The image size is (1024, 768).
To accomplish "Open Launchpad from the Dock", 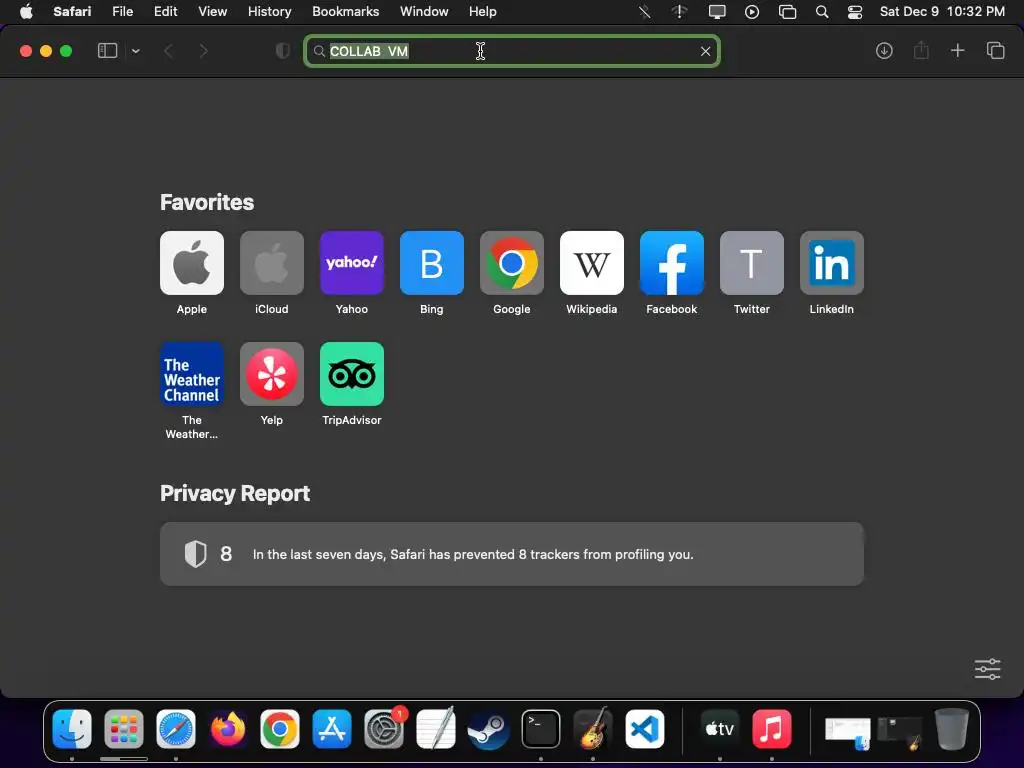I will 123,728.
